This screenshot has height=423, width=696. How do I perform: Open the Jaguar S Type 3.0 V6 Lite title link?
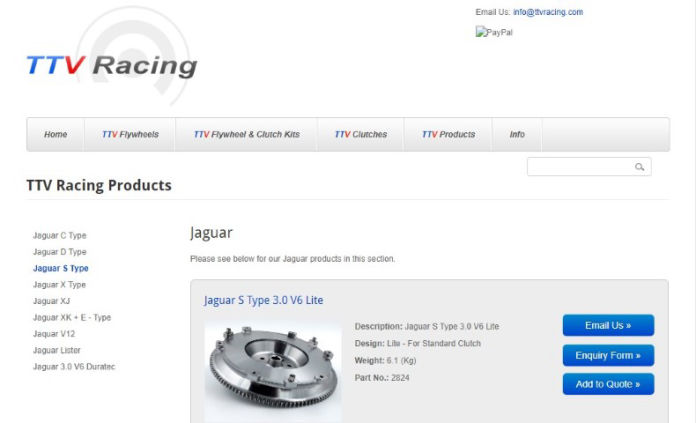[263, 300]
